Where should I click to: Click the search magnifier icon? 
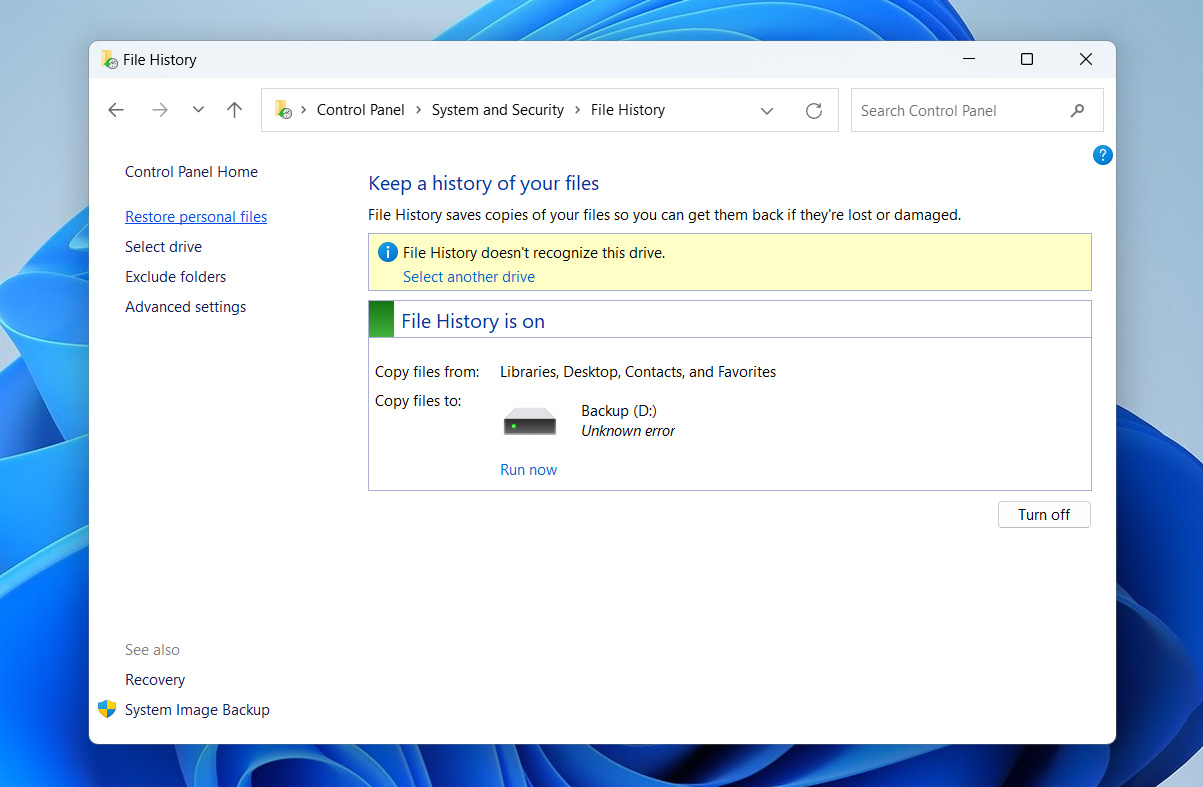click(1077, 111)
